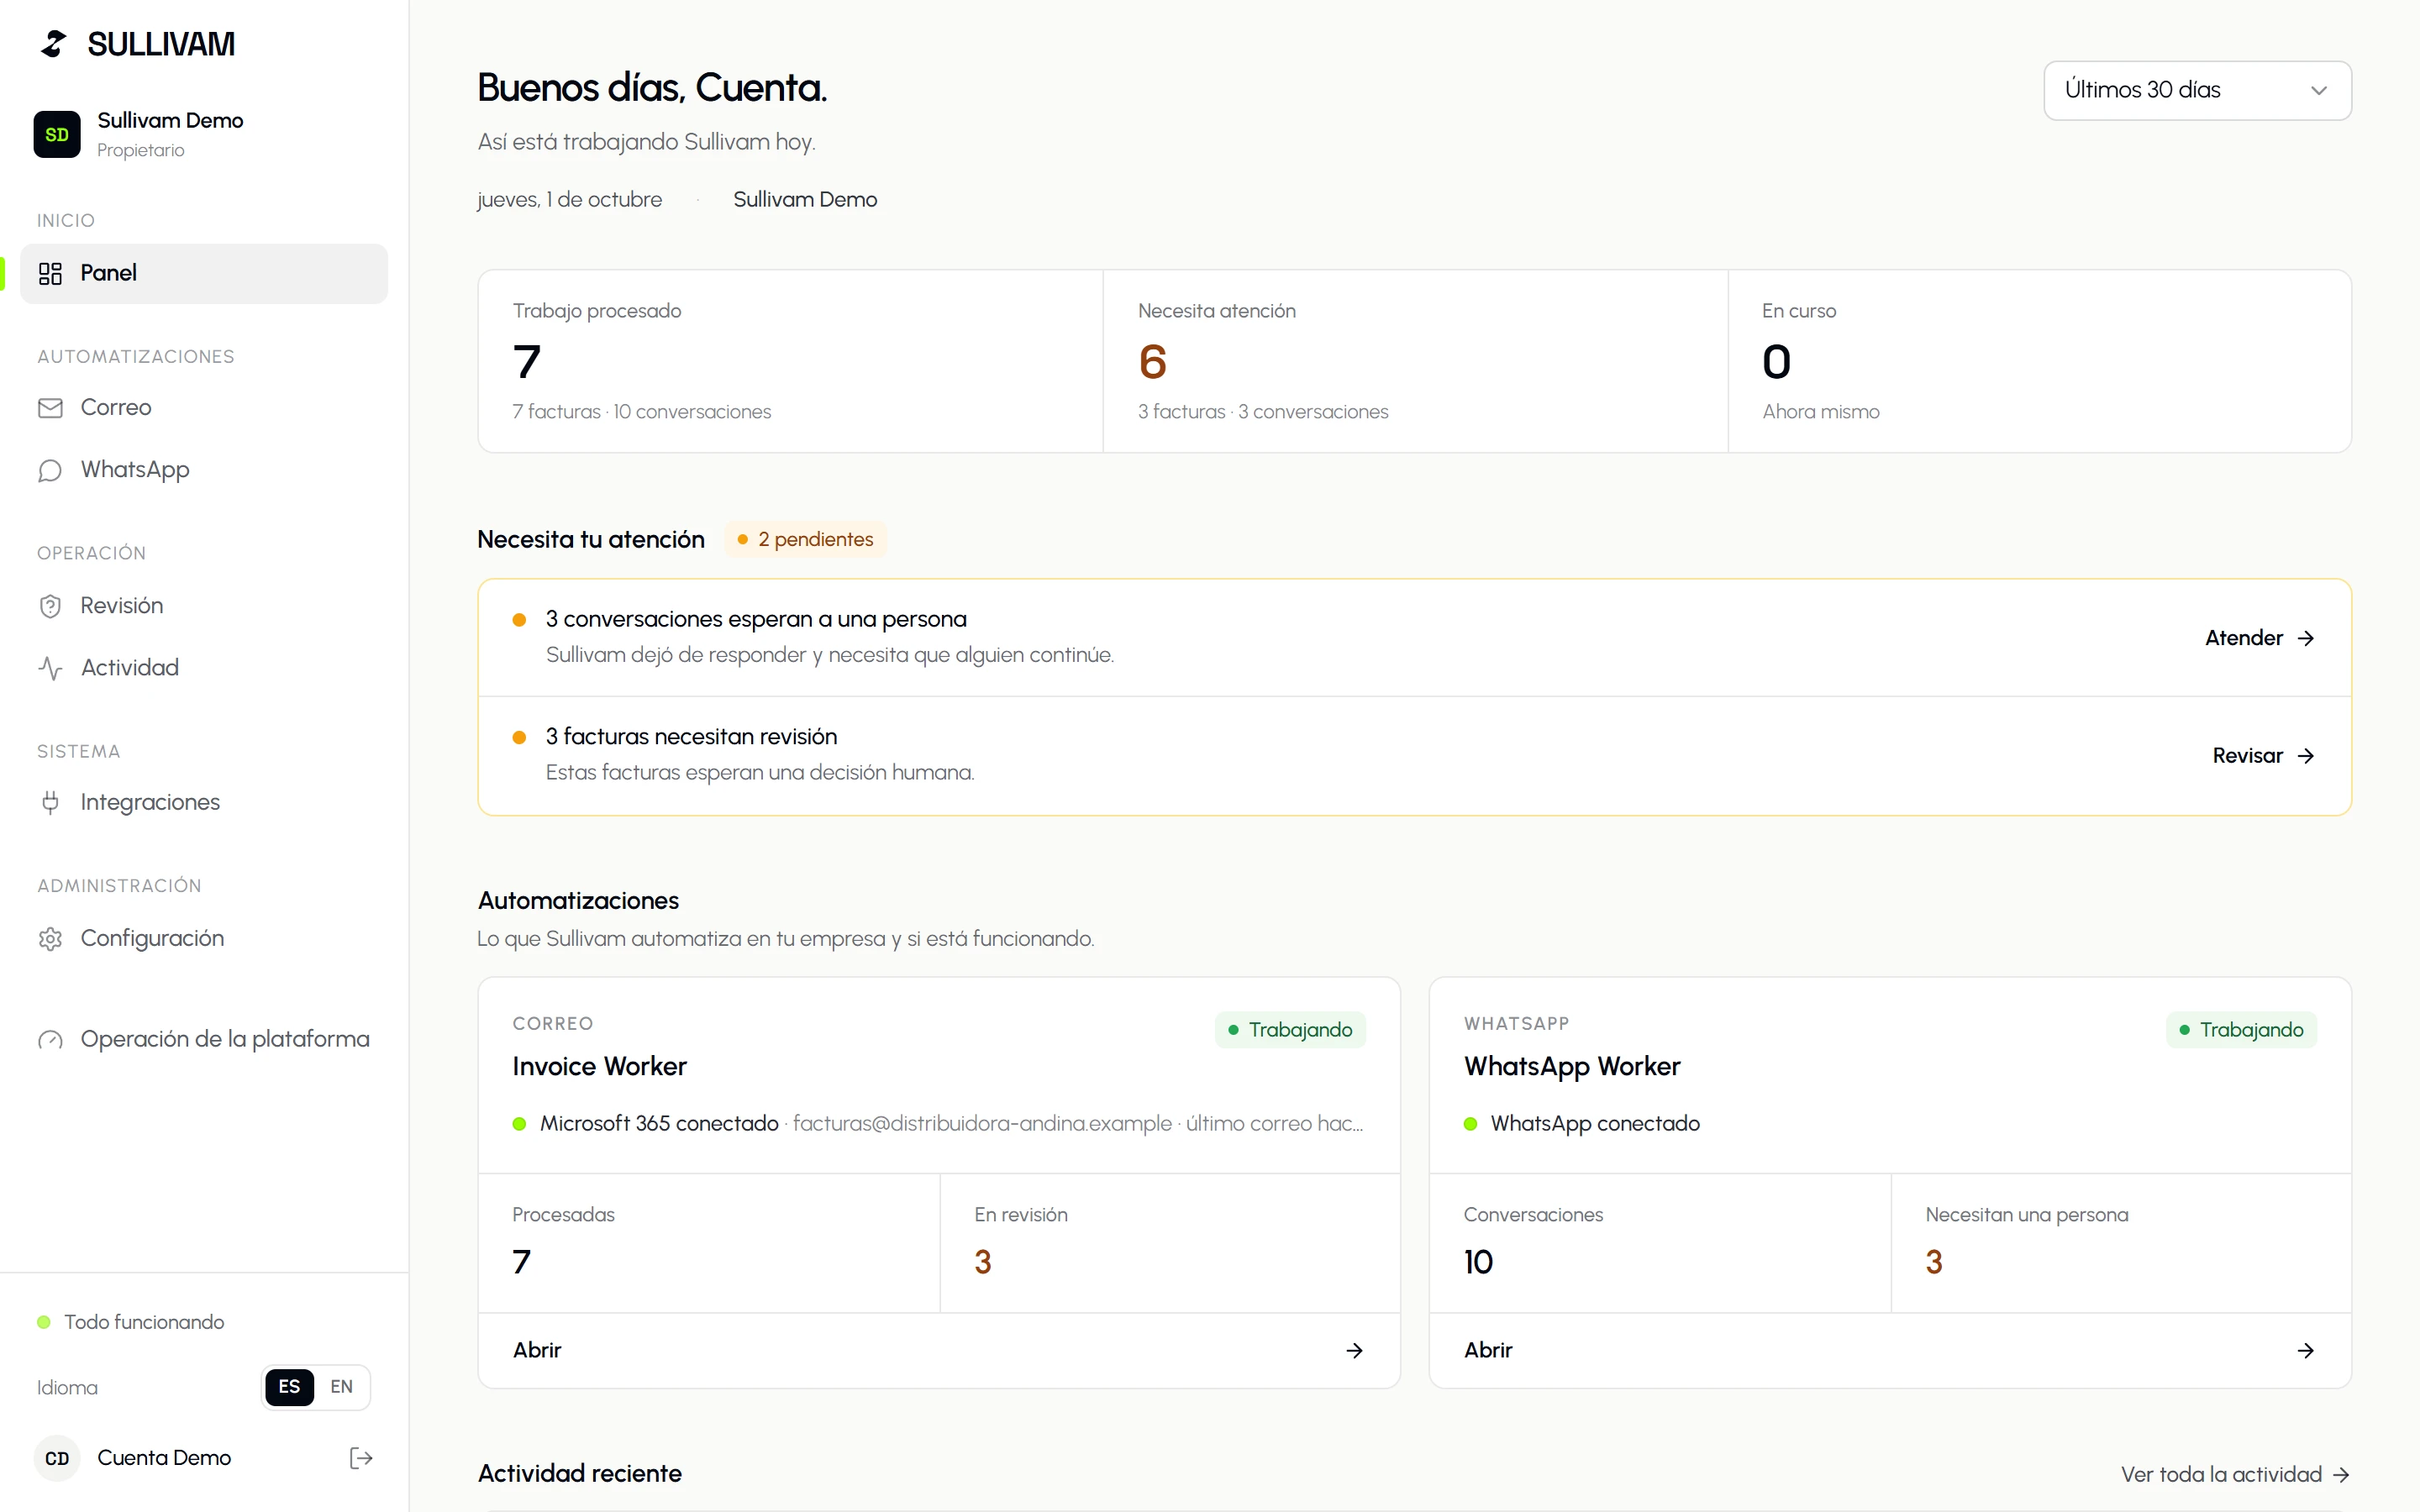
Task: Open the Actividad page
Action: [204, 668]
